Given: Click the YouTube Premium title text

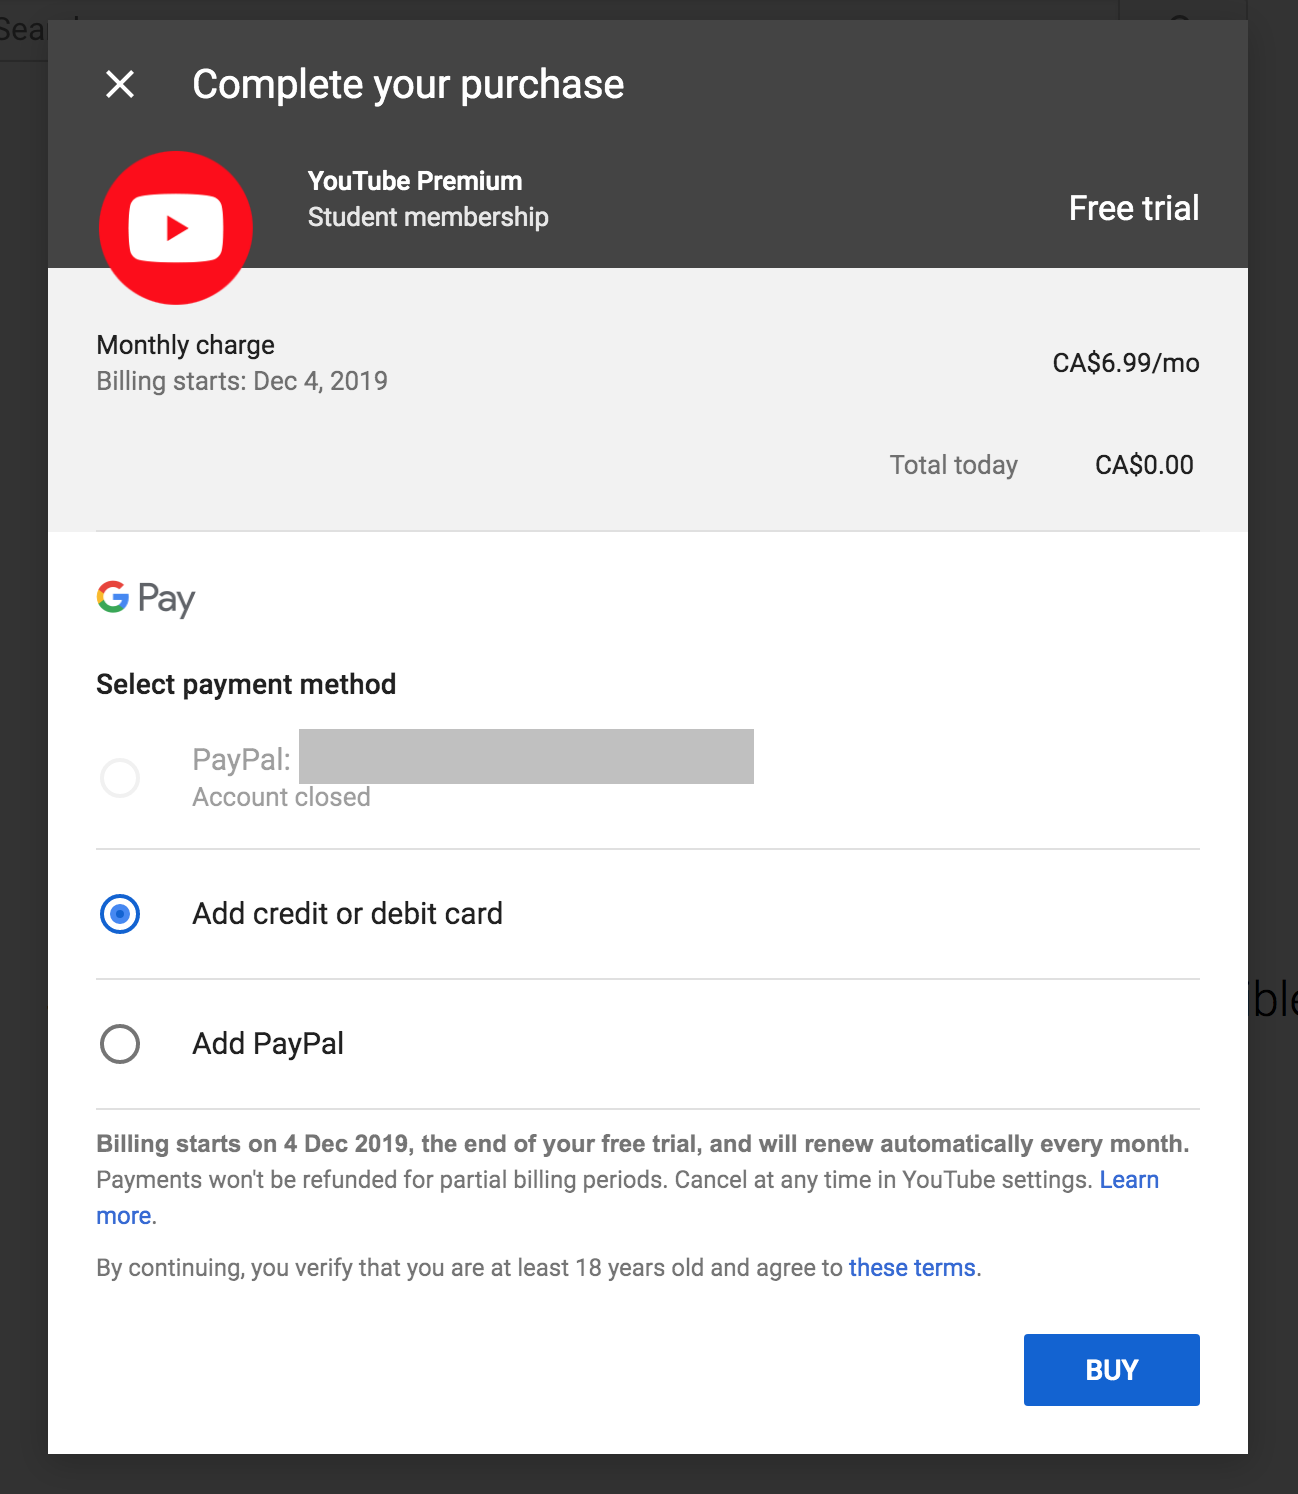Looking at the screenshot, I should (x=415, y=181).
